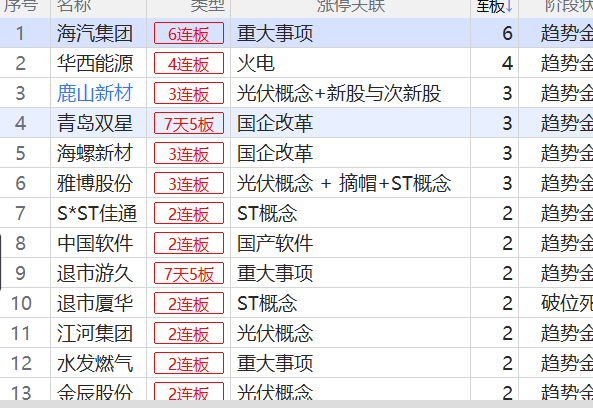The height and width of the screenshot is (408, 593).
Task: Select the 金辰股份 stock name
Action: [x=95, y=392]
